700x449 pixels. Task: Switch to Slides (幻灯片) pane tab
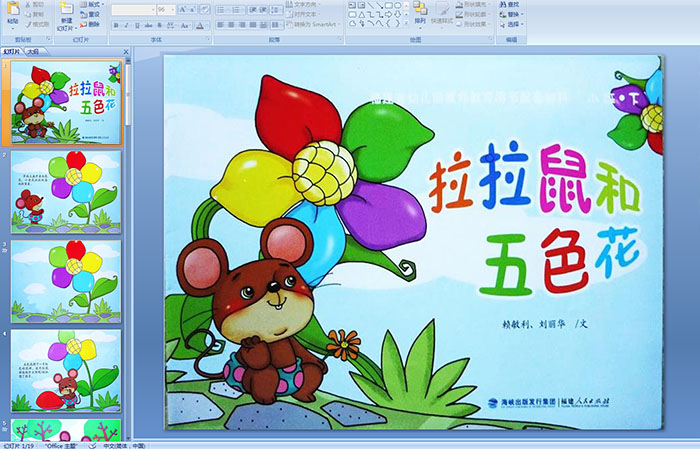pos(12,52)
